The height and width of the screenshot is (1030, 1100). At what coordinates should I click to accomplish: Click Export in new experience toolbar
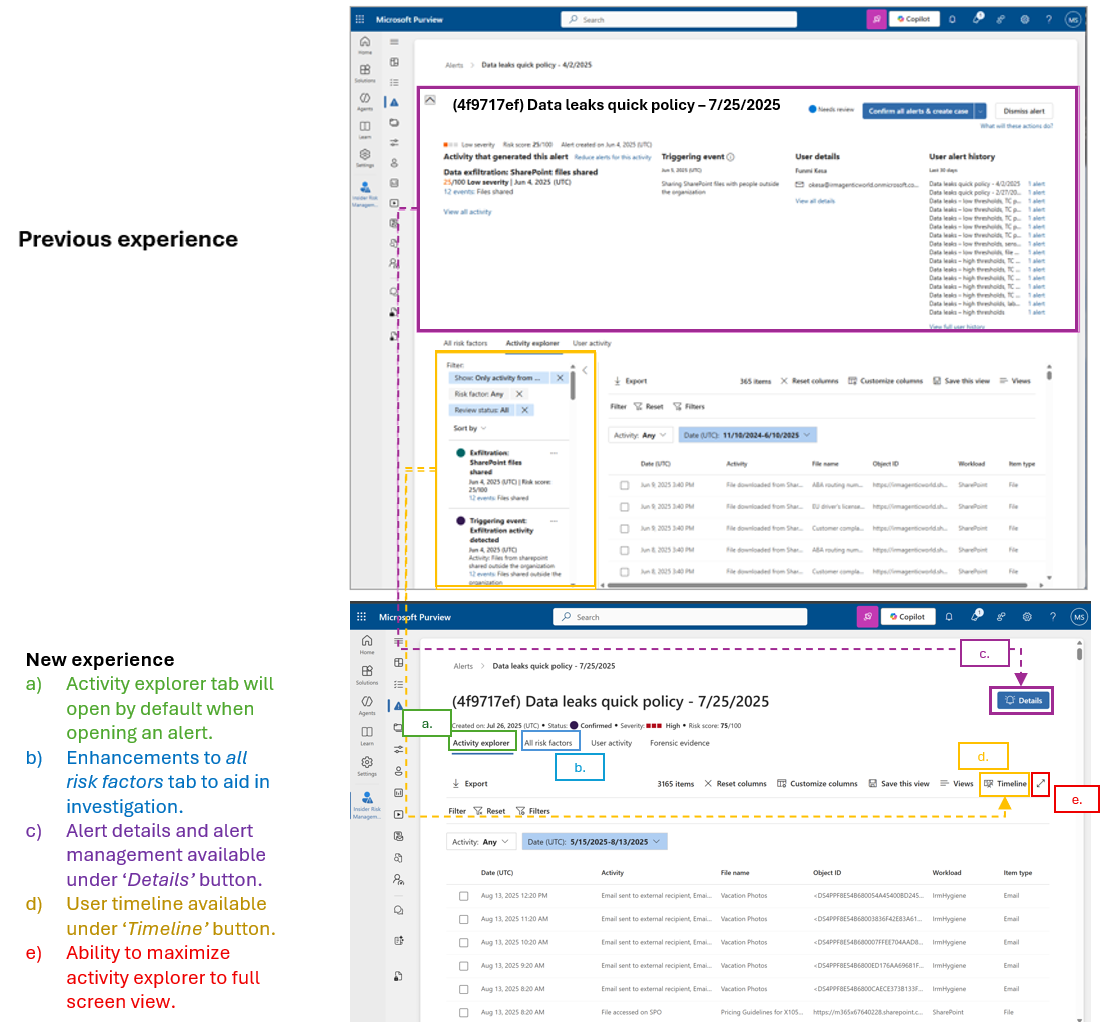[x=469, y=784]
